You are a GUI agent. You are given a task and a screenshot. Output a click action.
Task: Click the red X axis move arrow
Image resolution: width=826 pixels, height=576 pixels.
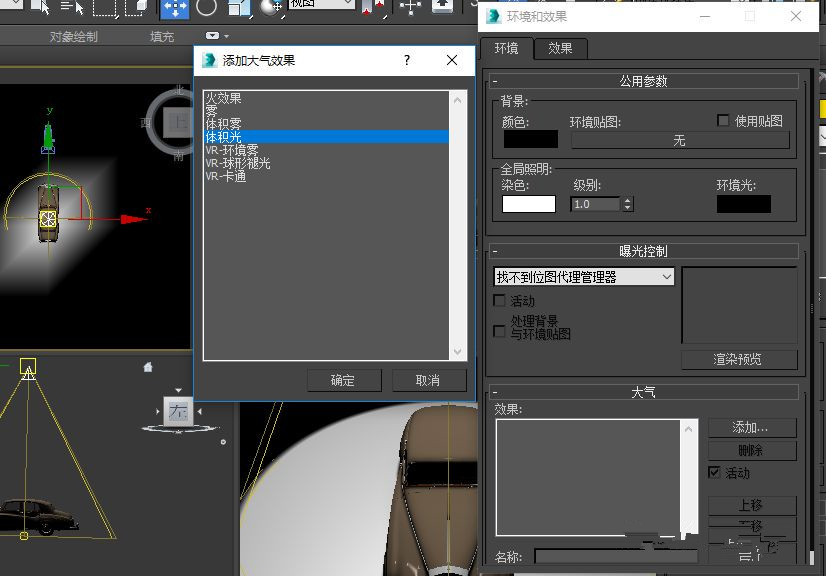[x=133, y=219]
